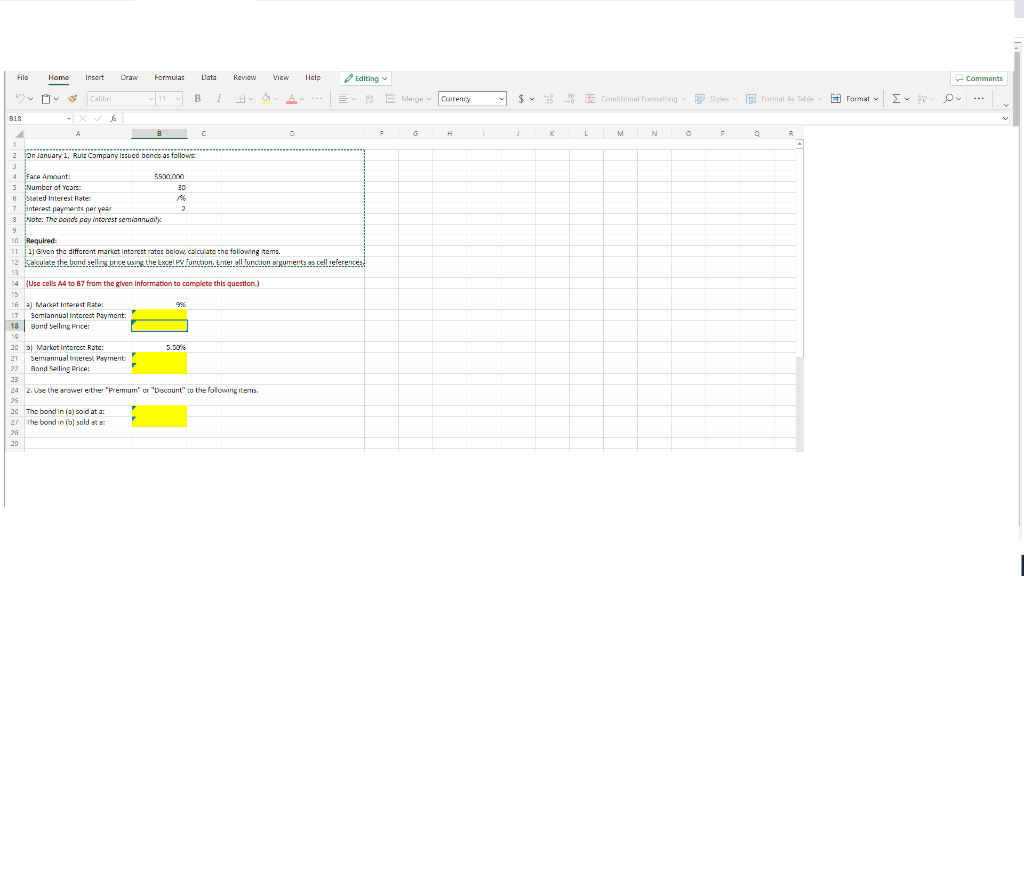Open the Editing mode selector
This screenshot has width=1024, height=895.
tap(365, 78)
